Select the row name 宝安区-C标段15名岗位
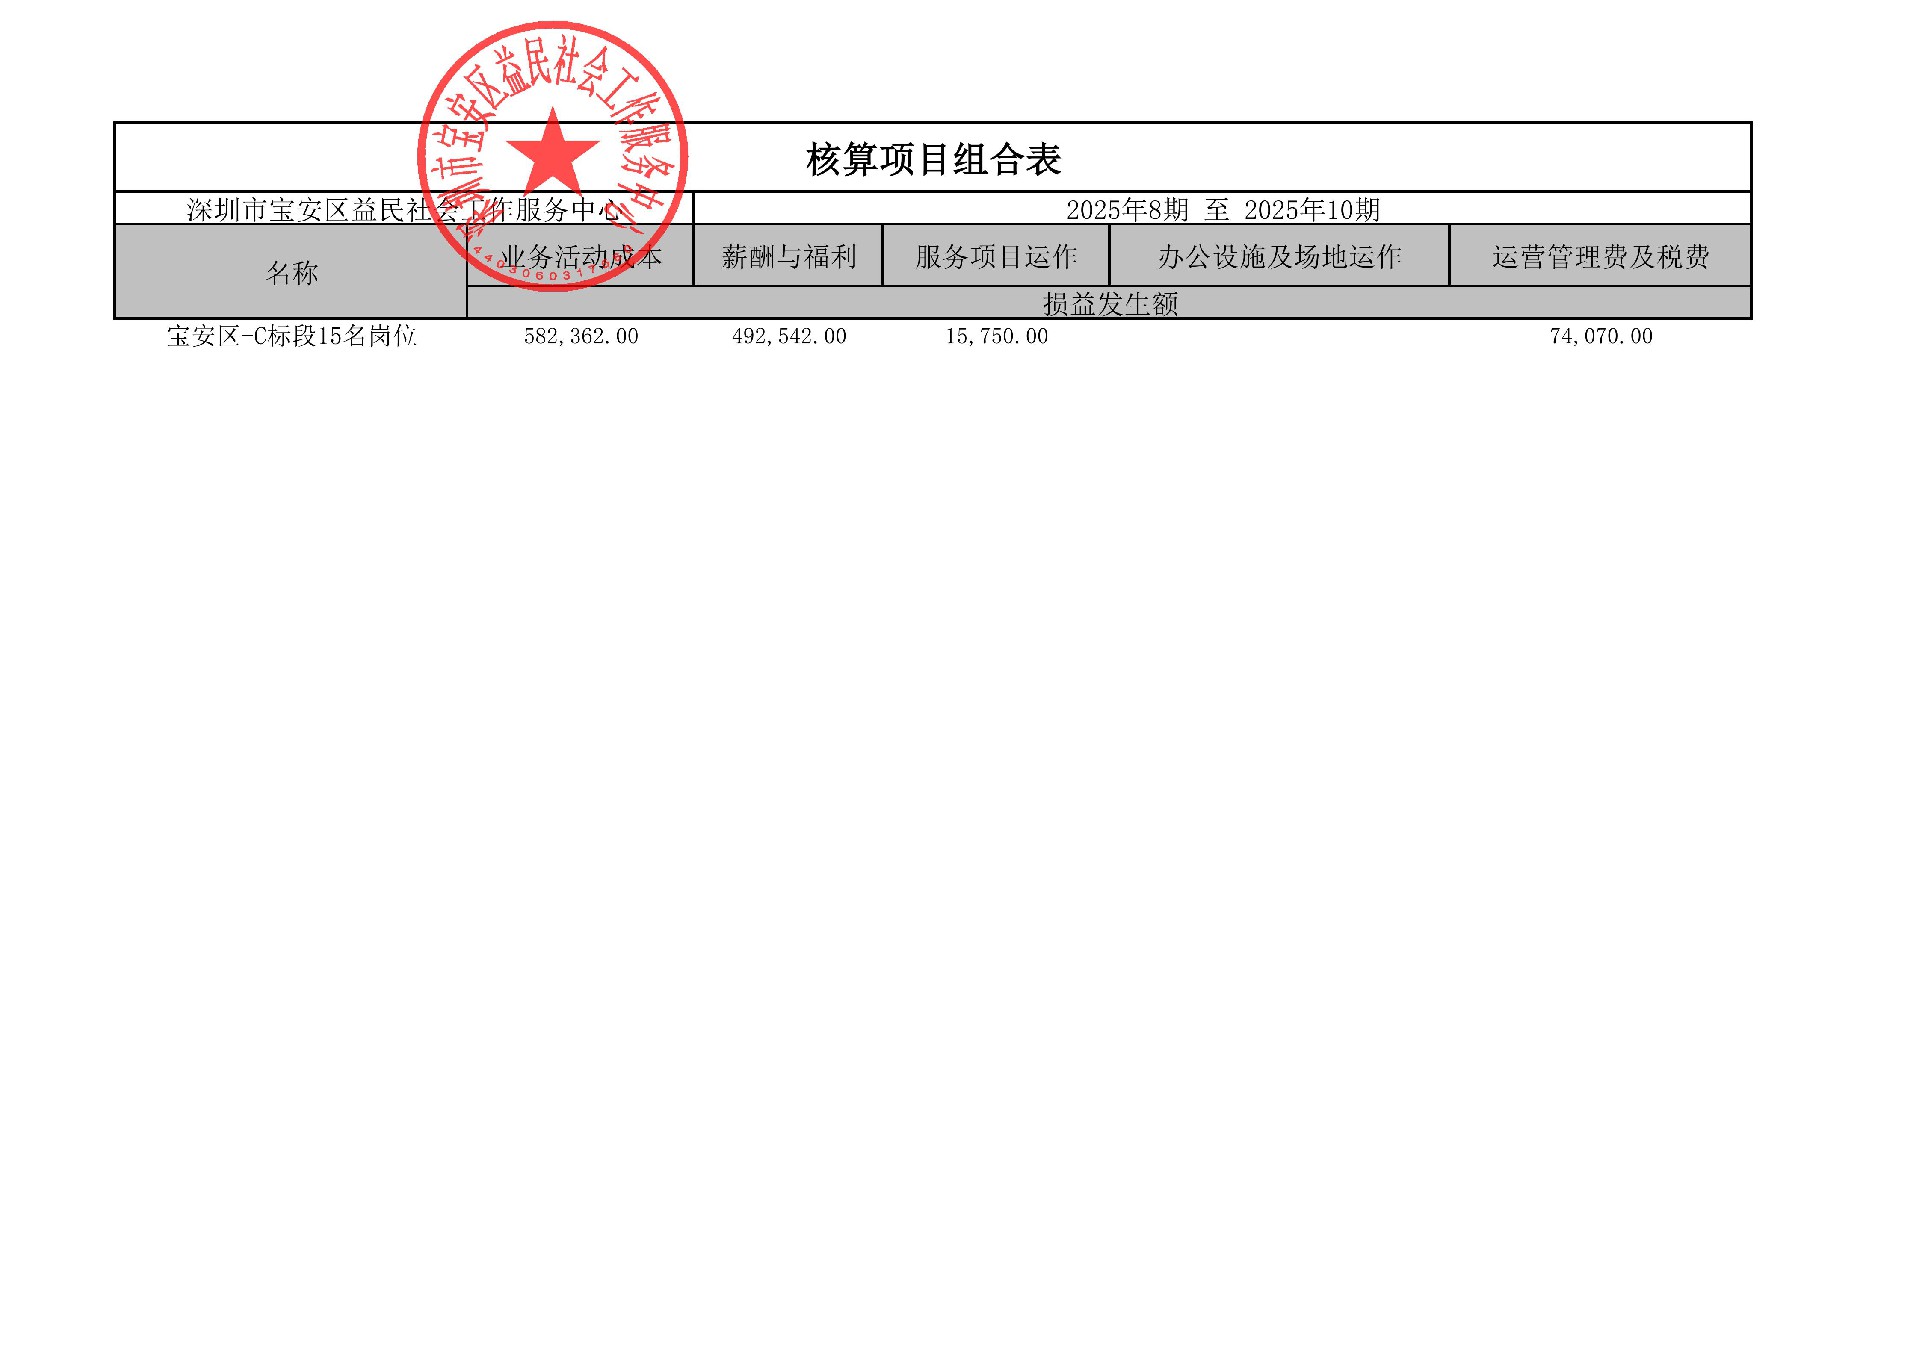Viewport: 1920px width, 1357px height. [x=291, y=336]
